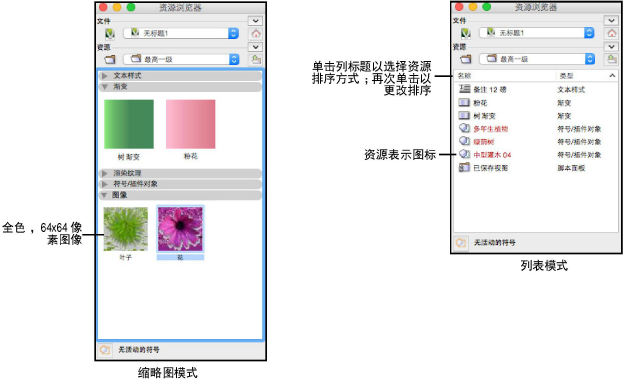Image resolution: width=623 pixels, height=379 pixels.
Task: Click the folder icon in list mode window
Action: pyautogui.click(x=466, y=59)
